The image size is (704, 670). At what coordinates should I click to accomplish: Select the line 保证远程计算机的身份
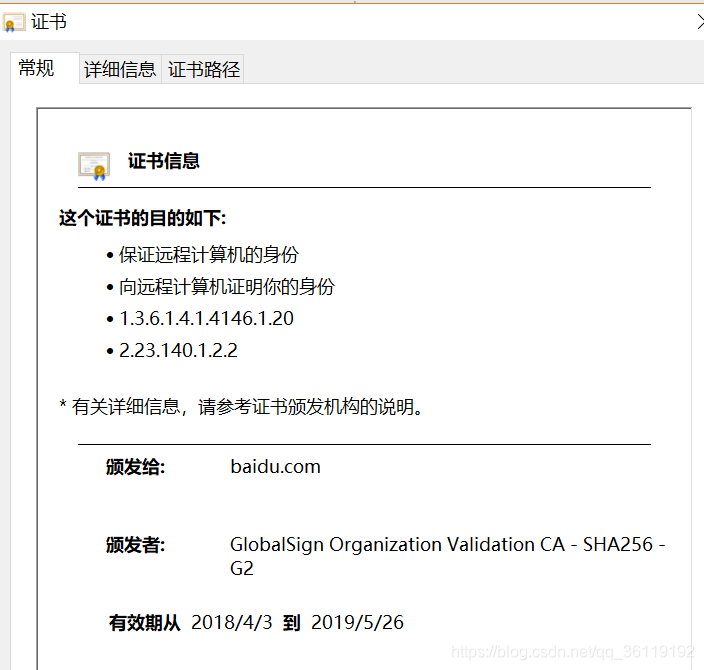pyautogui.click(x=209, y=255)
